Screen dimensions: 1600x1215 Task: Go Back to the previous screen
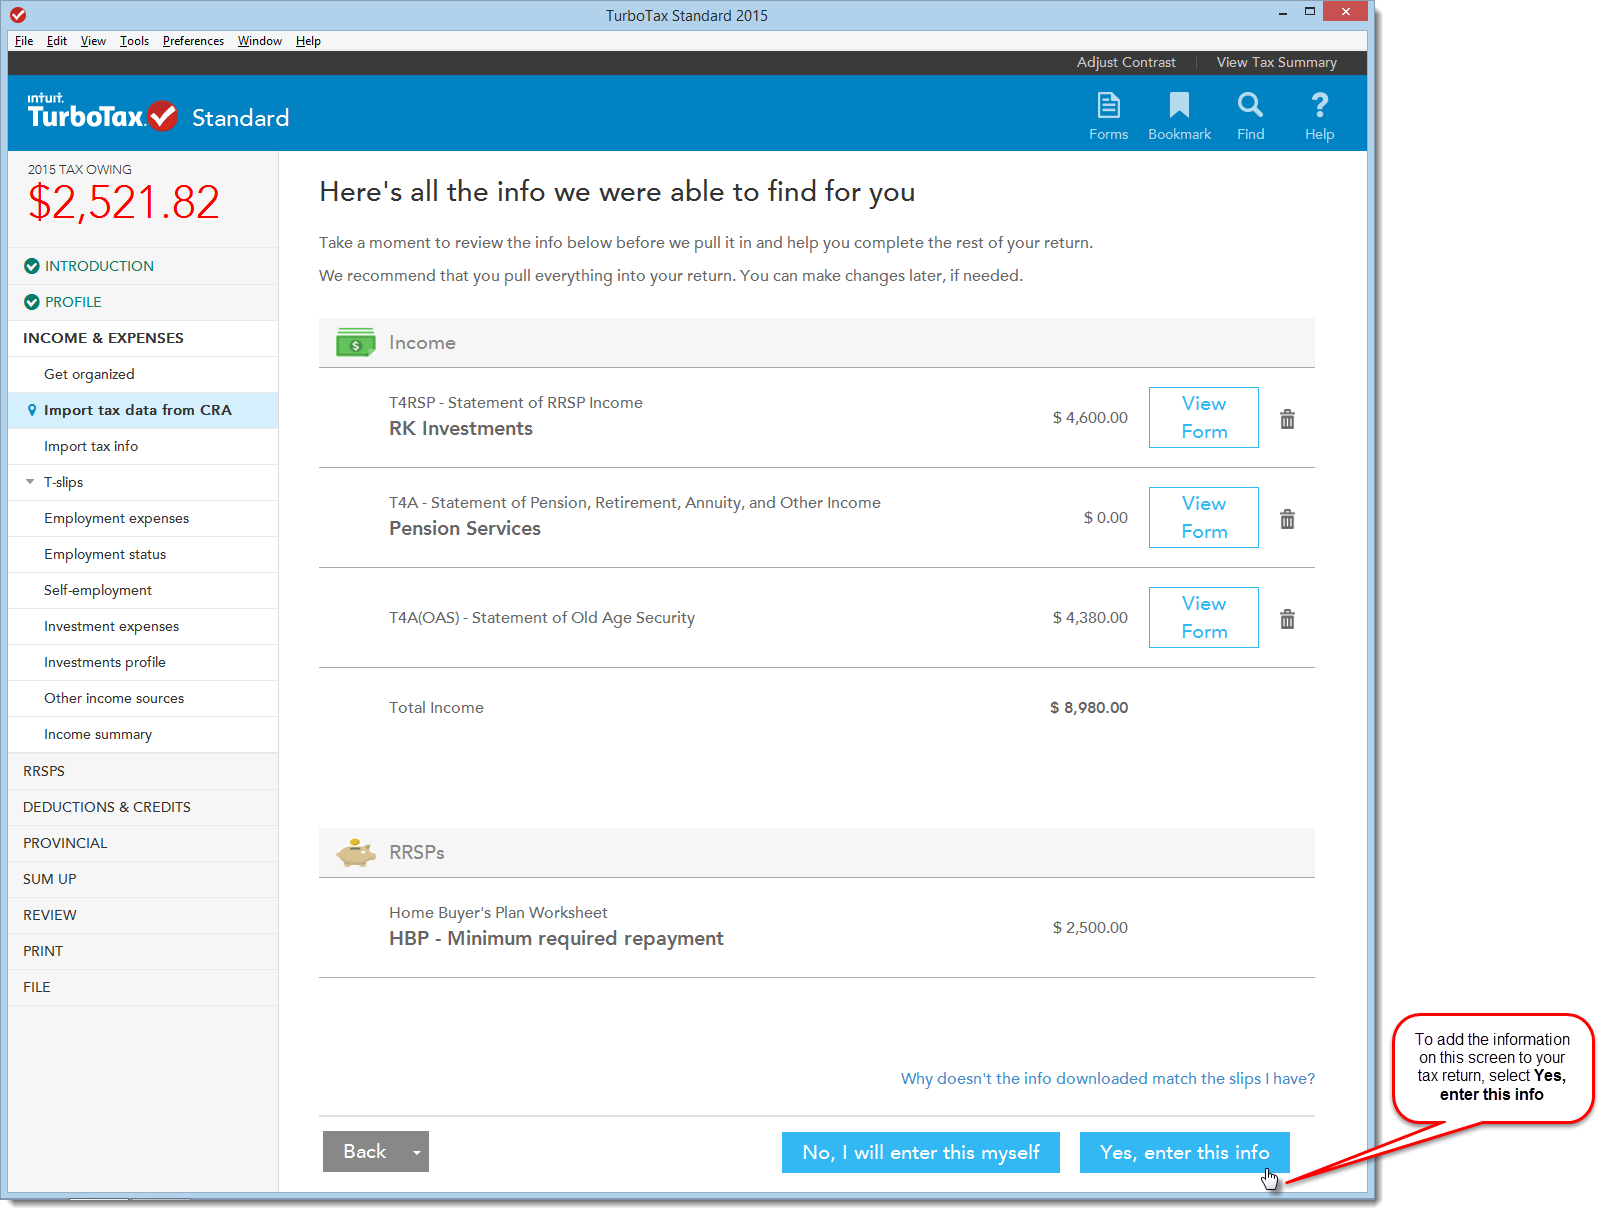click(364, 1152)
